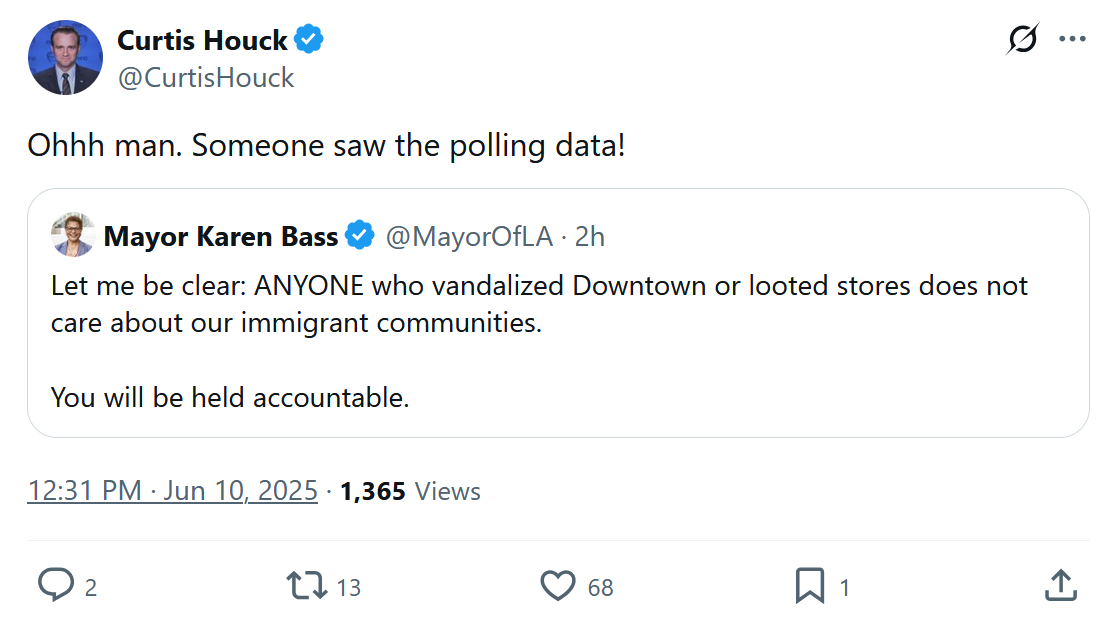1115x626 pixels.
Task: Like the post with heart icon
Action: [x=558, y=586]
